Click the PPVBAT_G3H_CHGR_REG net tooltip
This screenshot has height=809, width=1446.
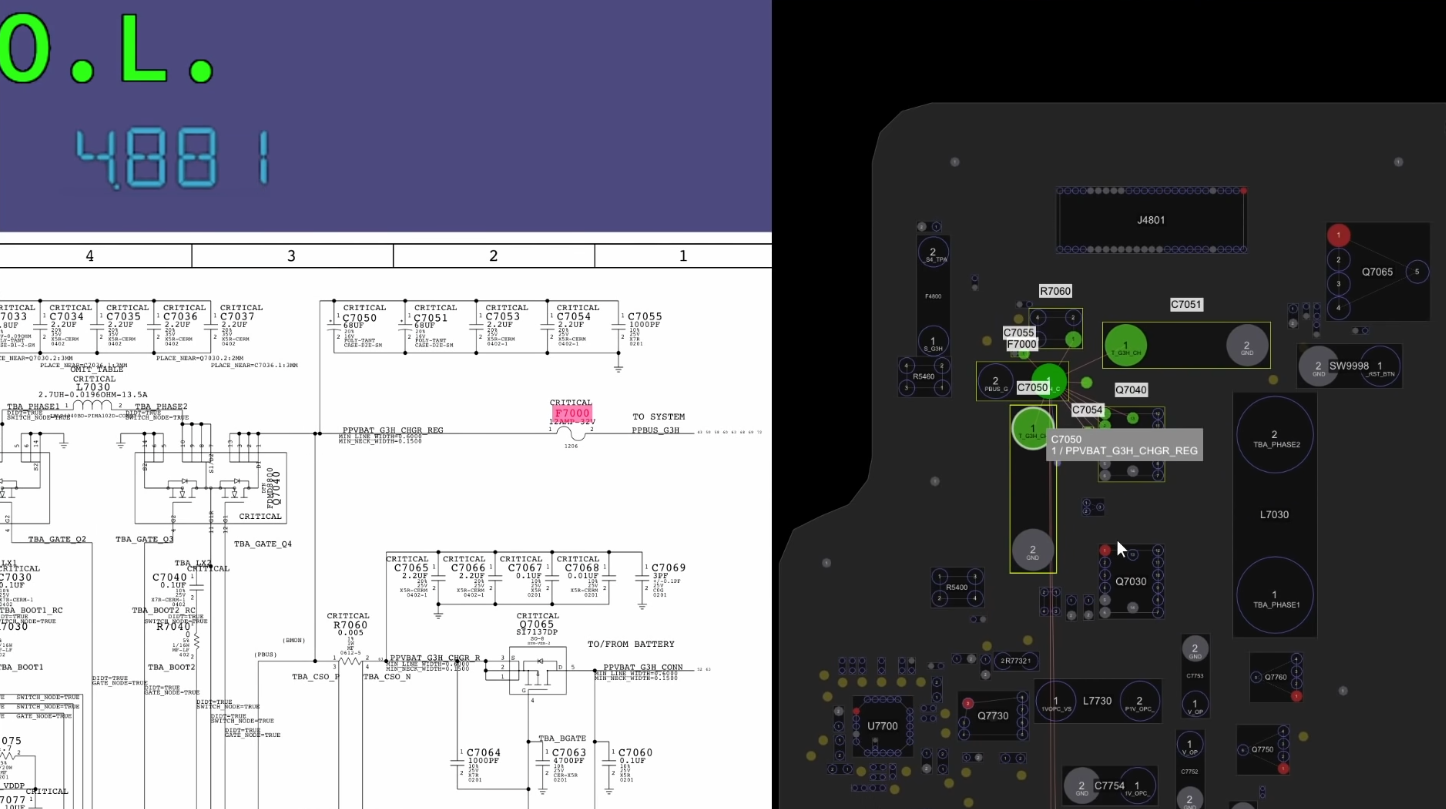[x=1124, y=445]
